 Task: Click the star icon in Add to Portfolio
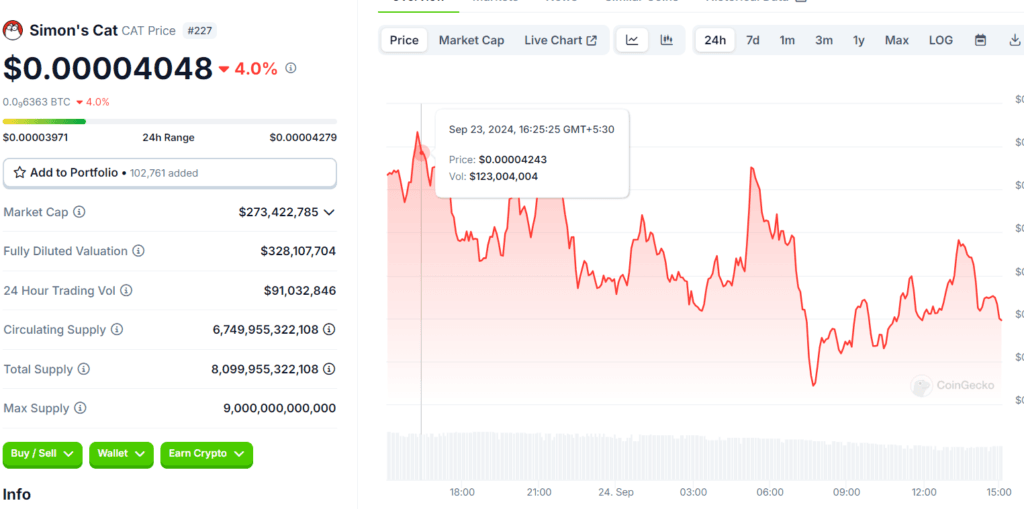point(20,172)
